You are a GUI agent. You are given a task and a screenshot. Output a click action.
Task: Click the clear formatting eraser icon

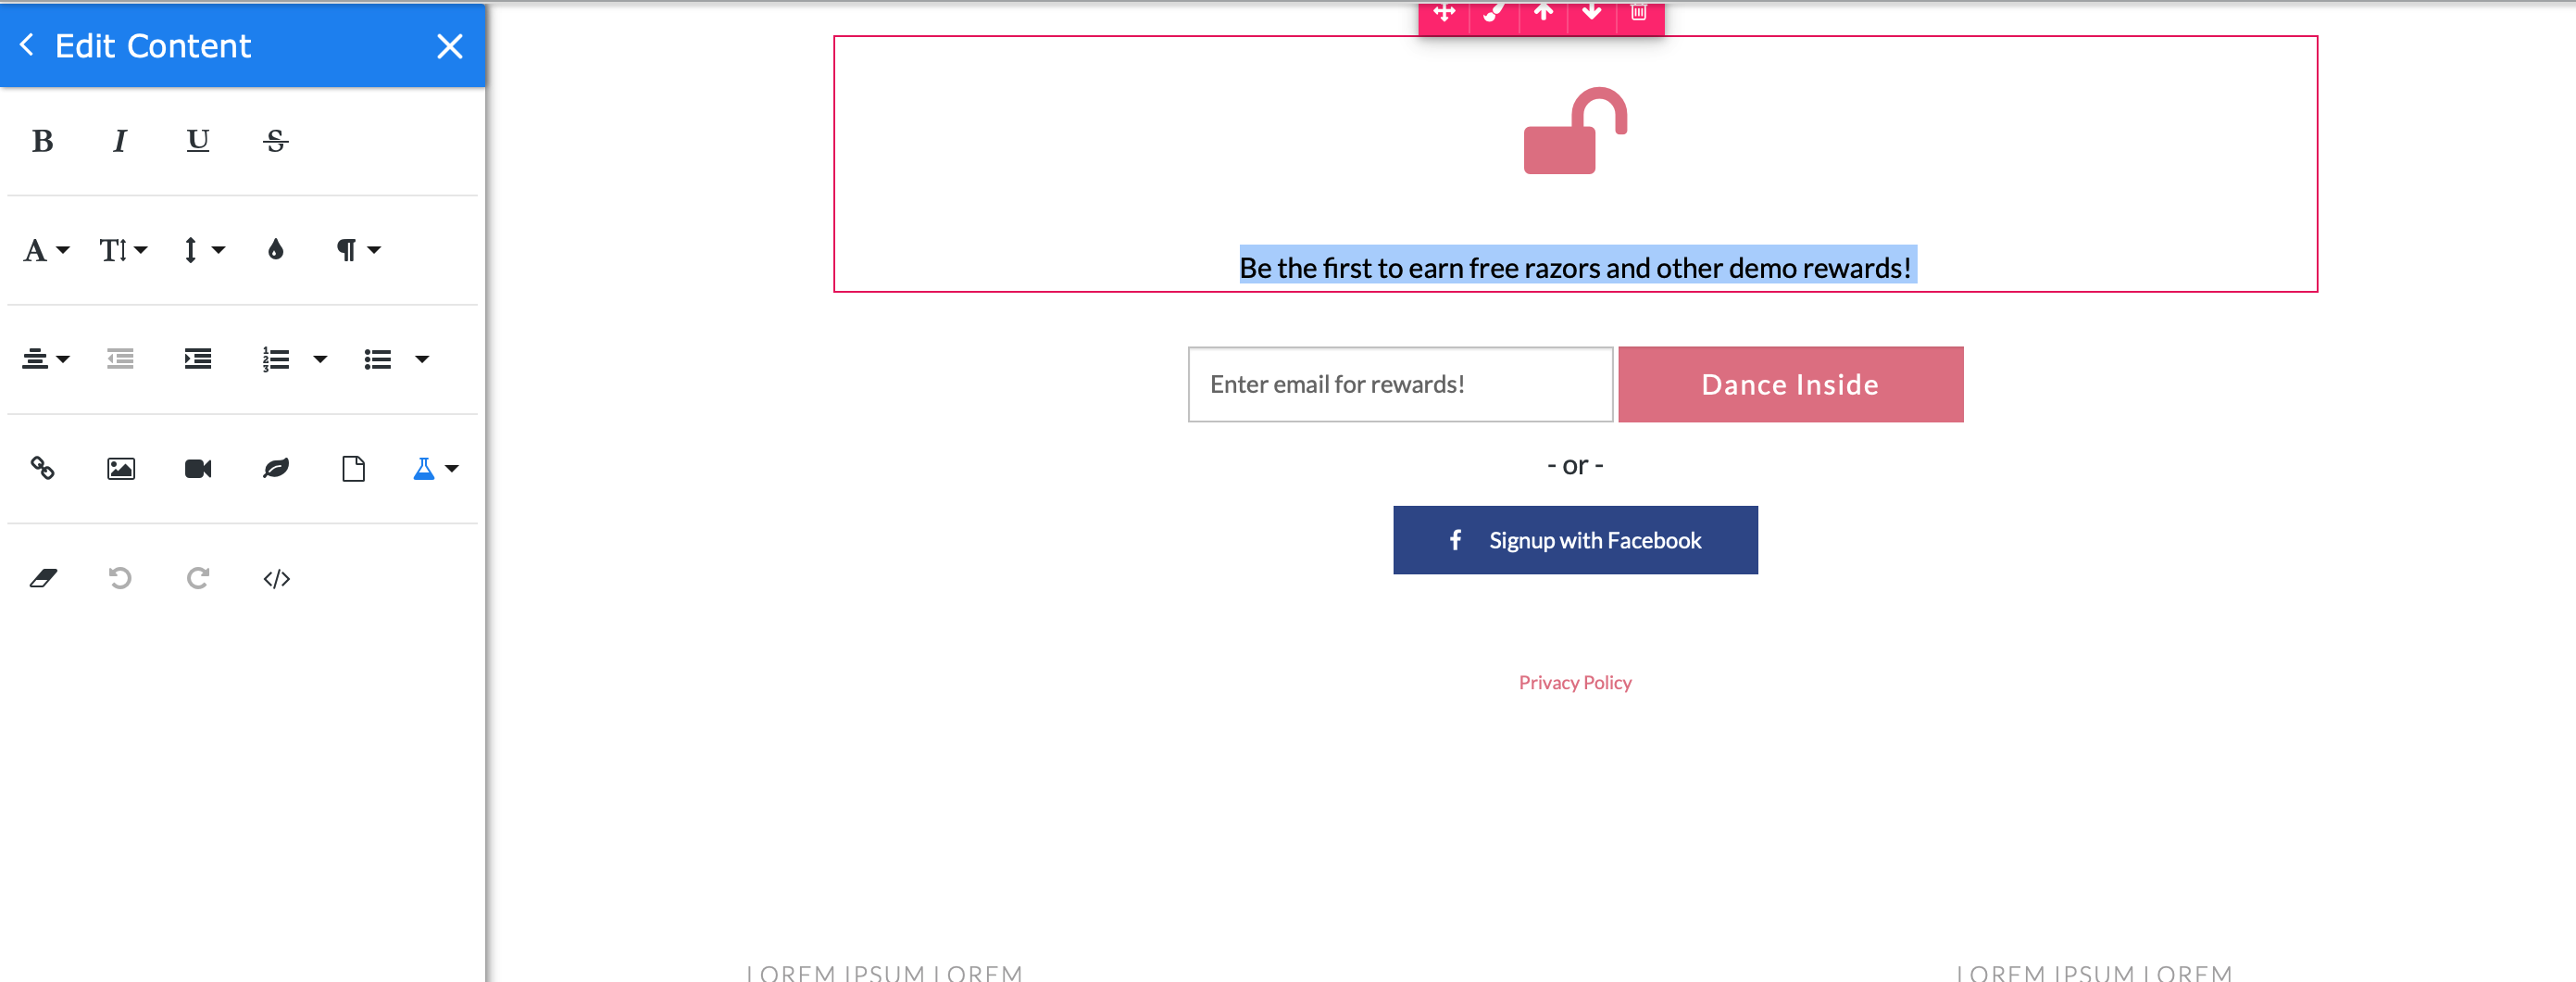click(43, 578)
